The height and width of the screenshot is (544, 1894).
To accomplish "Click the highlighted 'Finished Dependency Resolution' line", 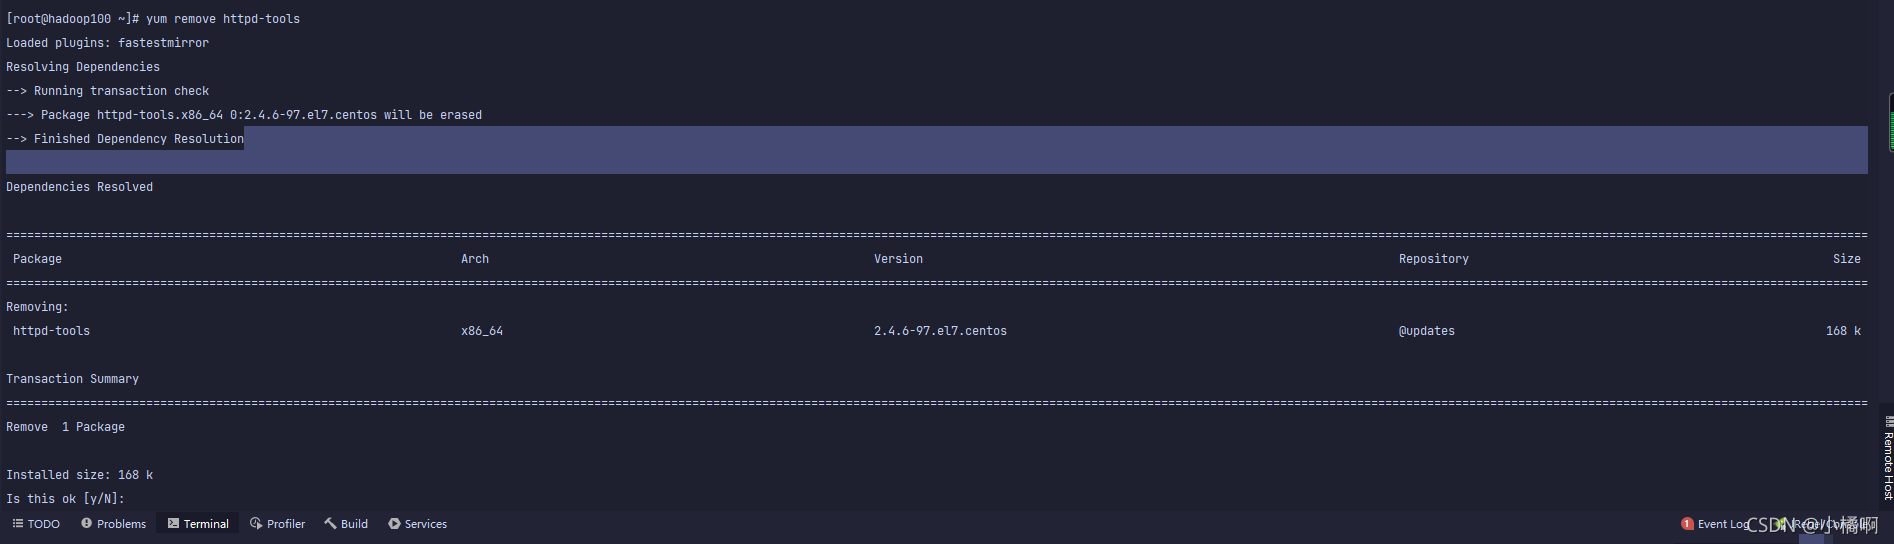I will [x=125, y=139].
